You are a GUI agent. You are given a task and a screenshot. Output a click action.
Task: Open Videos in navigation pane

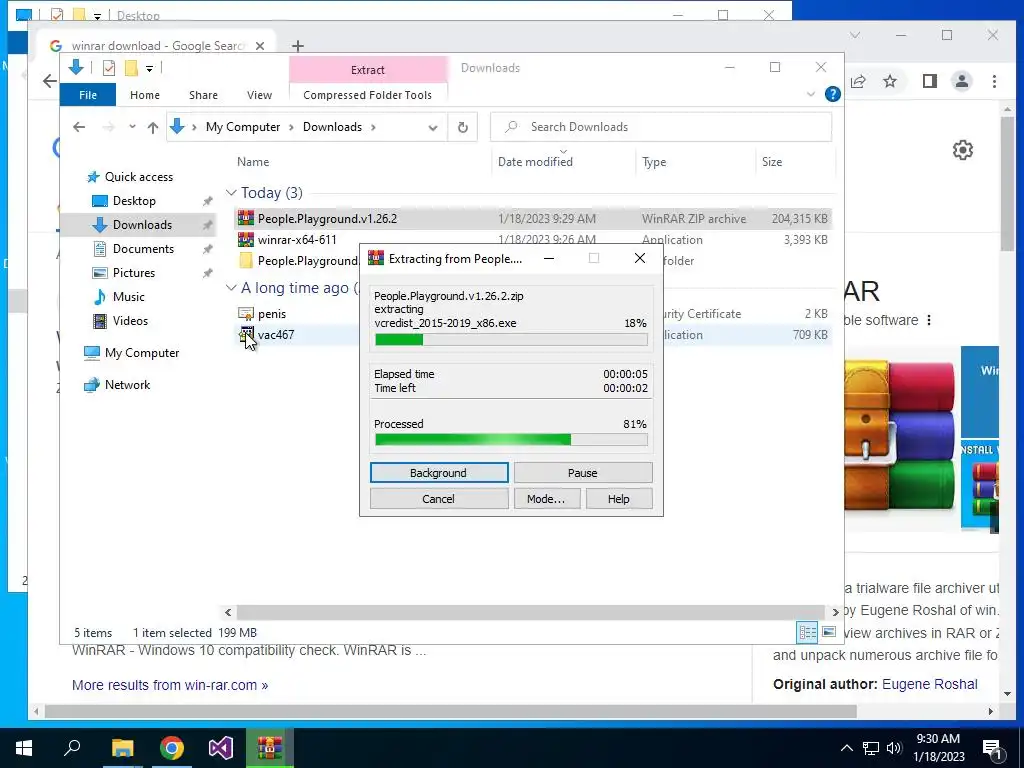pos(130,321)
